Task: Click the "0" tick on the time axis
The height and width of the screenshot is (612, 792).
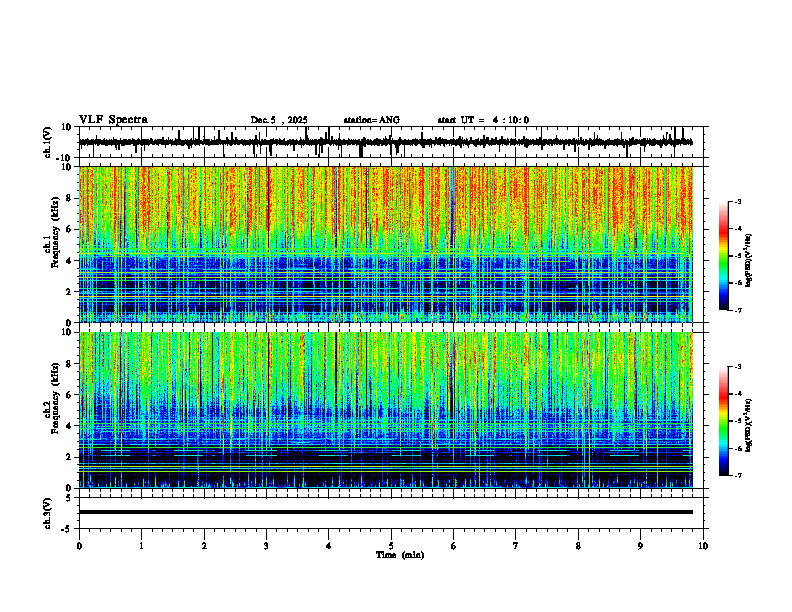Action: [79, 546]
